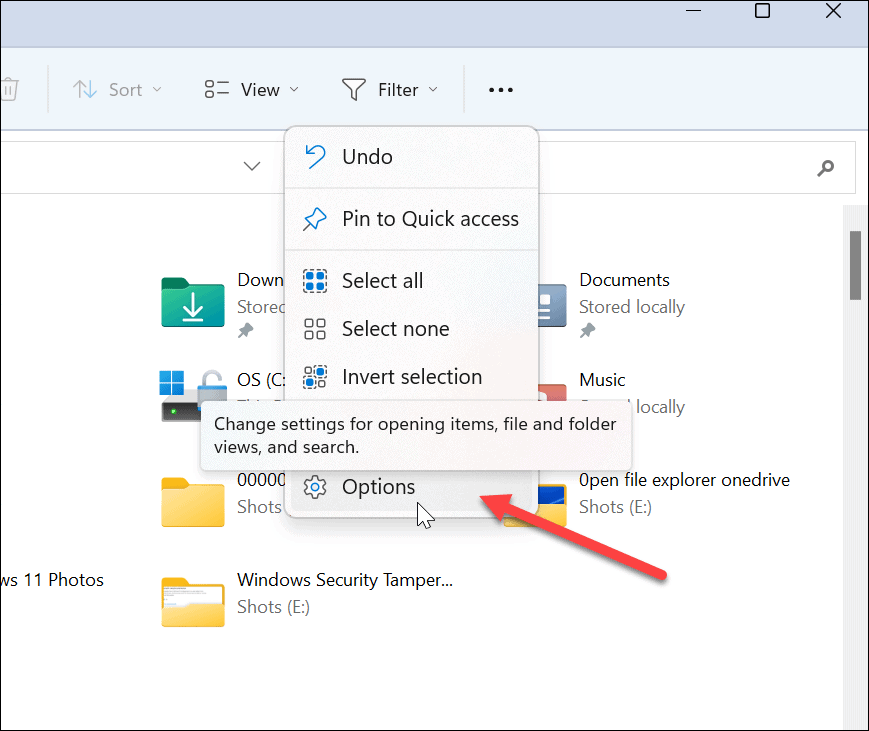Click the Filter funnel icon
The width and height of the screenshot is (869, 731).
354,89
